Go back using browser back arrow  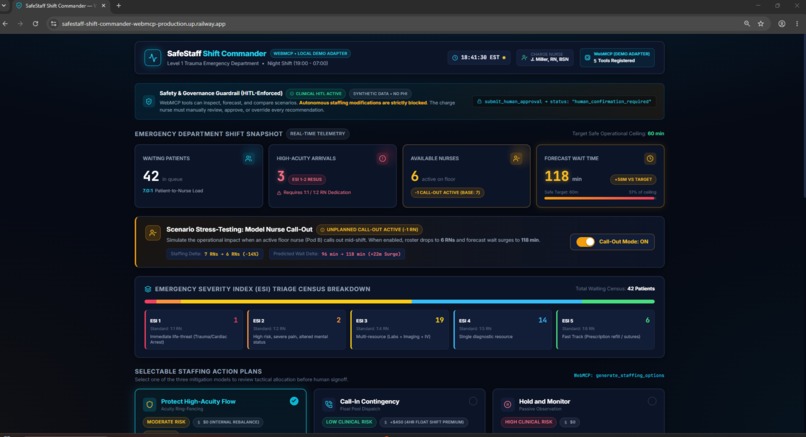[x=5, y=24]
